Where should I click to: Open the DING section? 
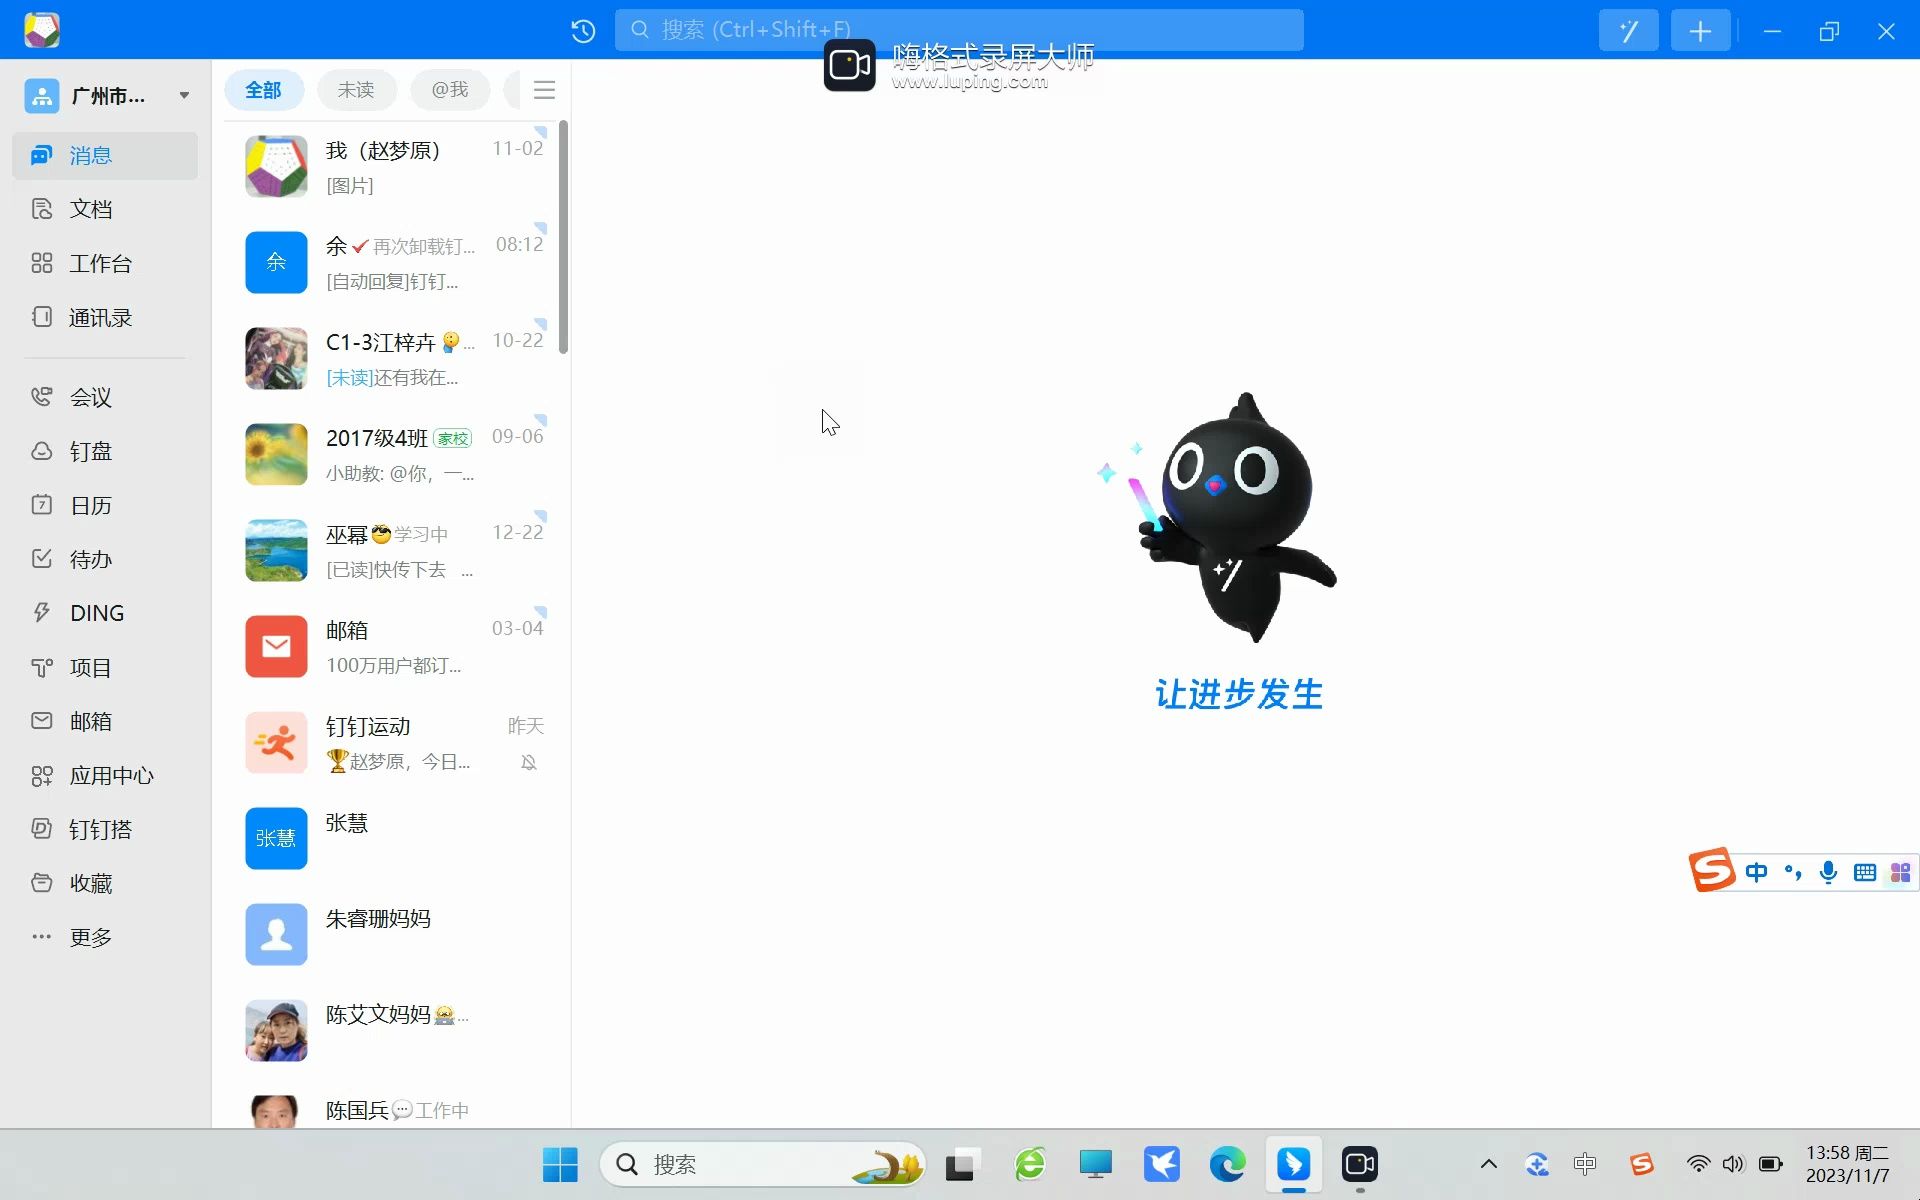click(105, 613)
